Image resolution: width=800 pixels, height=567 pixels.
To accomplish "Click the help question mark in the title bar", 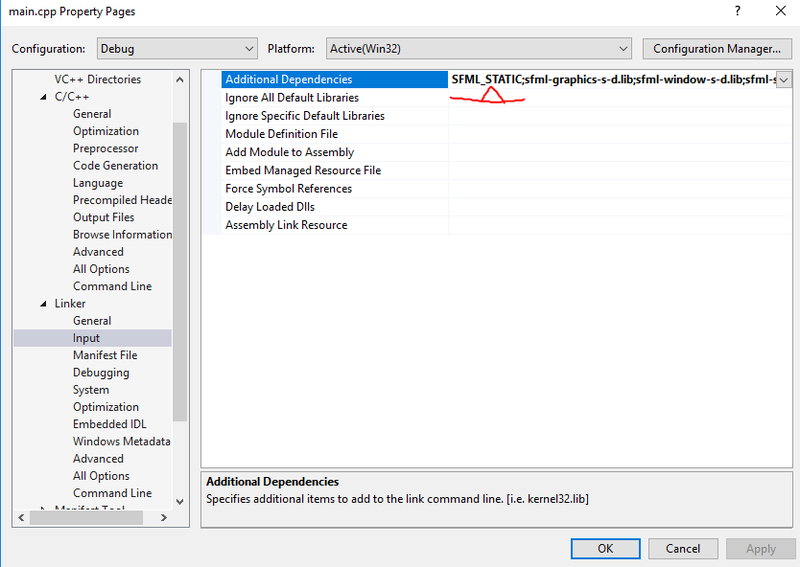I will (x=737, y=11).
